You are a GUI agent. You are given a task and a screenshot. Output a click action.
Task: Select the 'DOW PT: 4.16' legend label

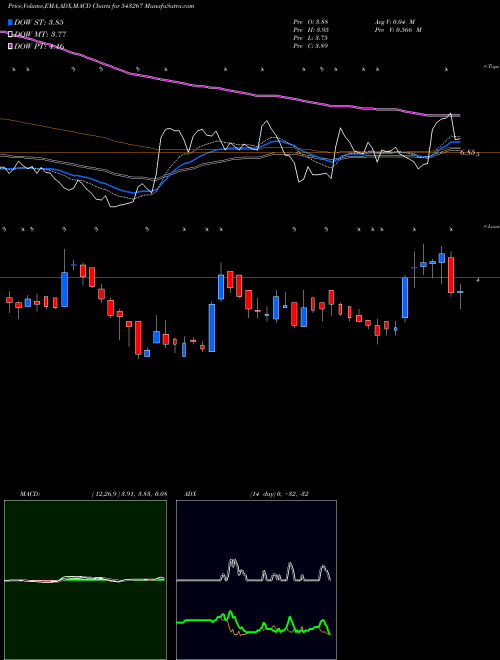pyautogui.click(x=39, y=46)
